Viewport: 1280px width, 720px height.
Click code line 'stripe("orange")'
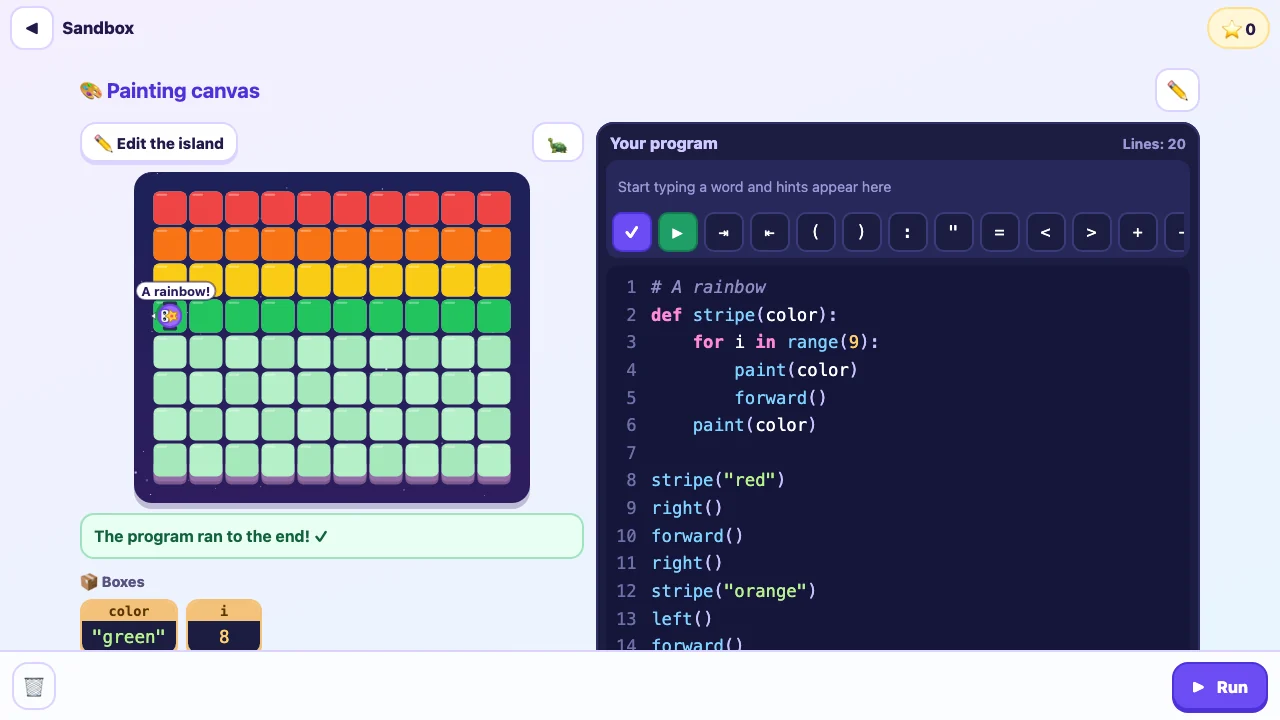pos(734,591)
